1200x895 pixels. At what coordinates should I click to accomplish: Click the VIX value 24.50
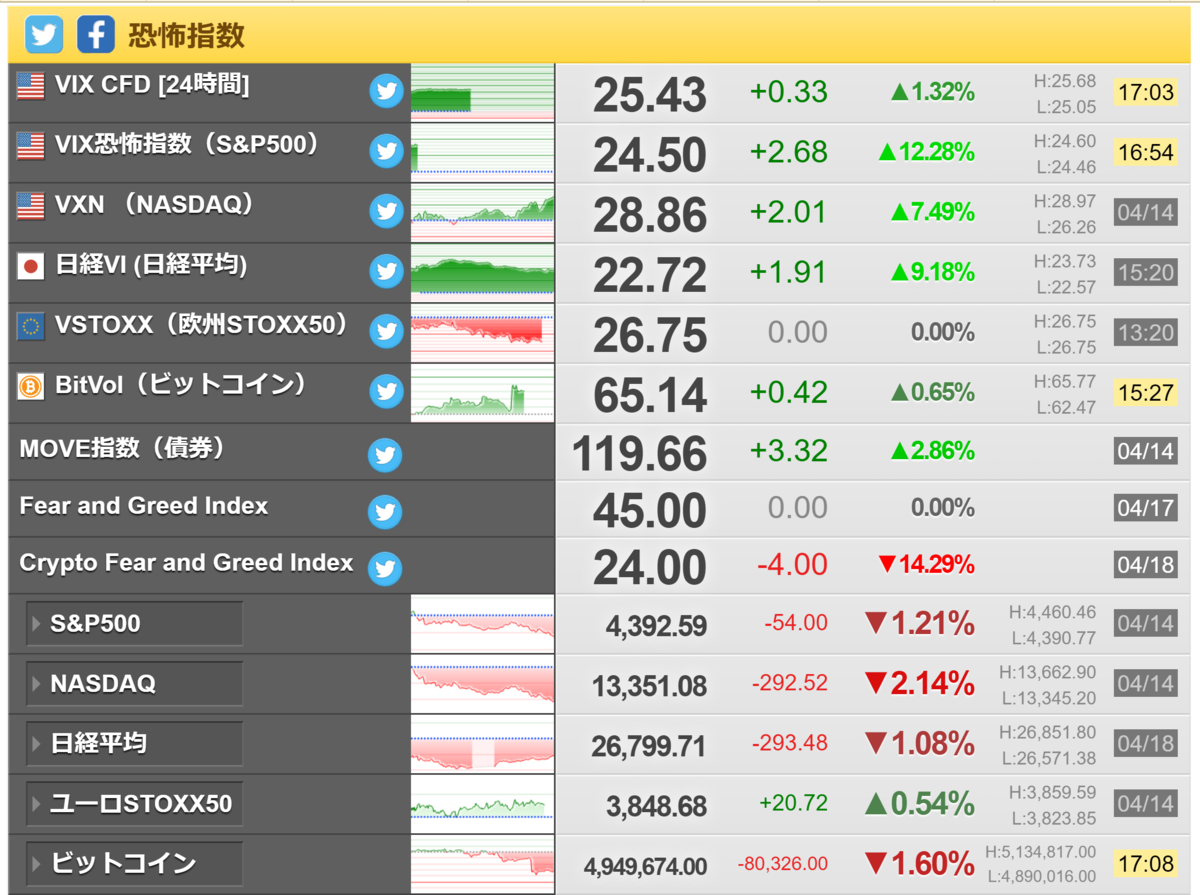tap(650, 155)
